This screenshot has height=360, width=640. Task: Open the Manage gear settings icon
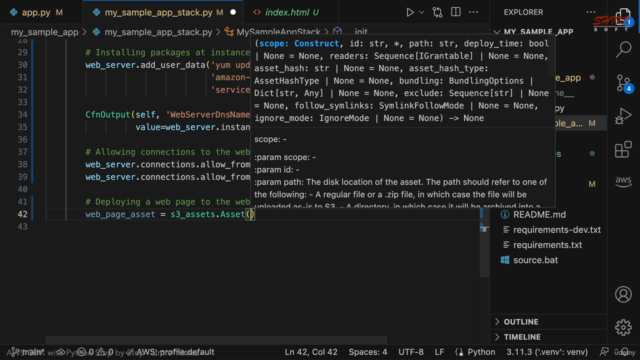[623, 327]
